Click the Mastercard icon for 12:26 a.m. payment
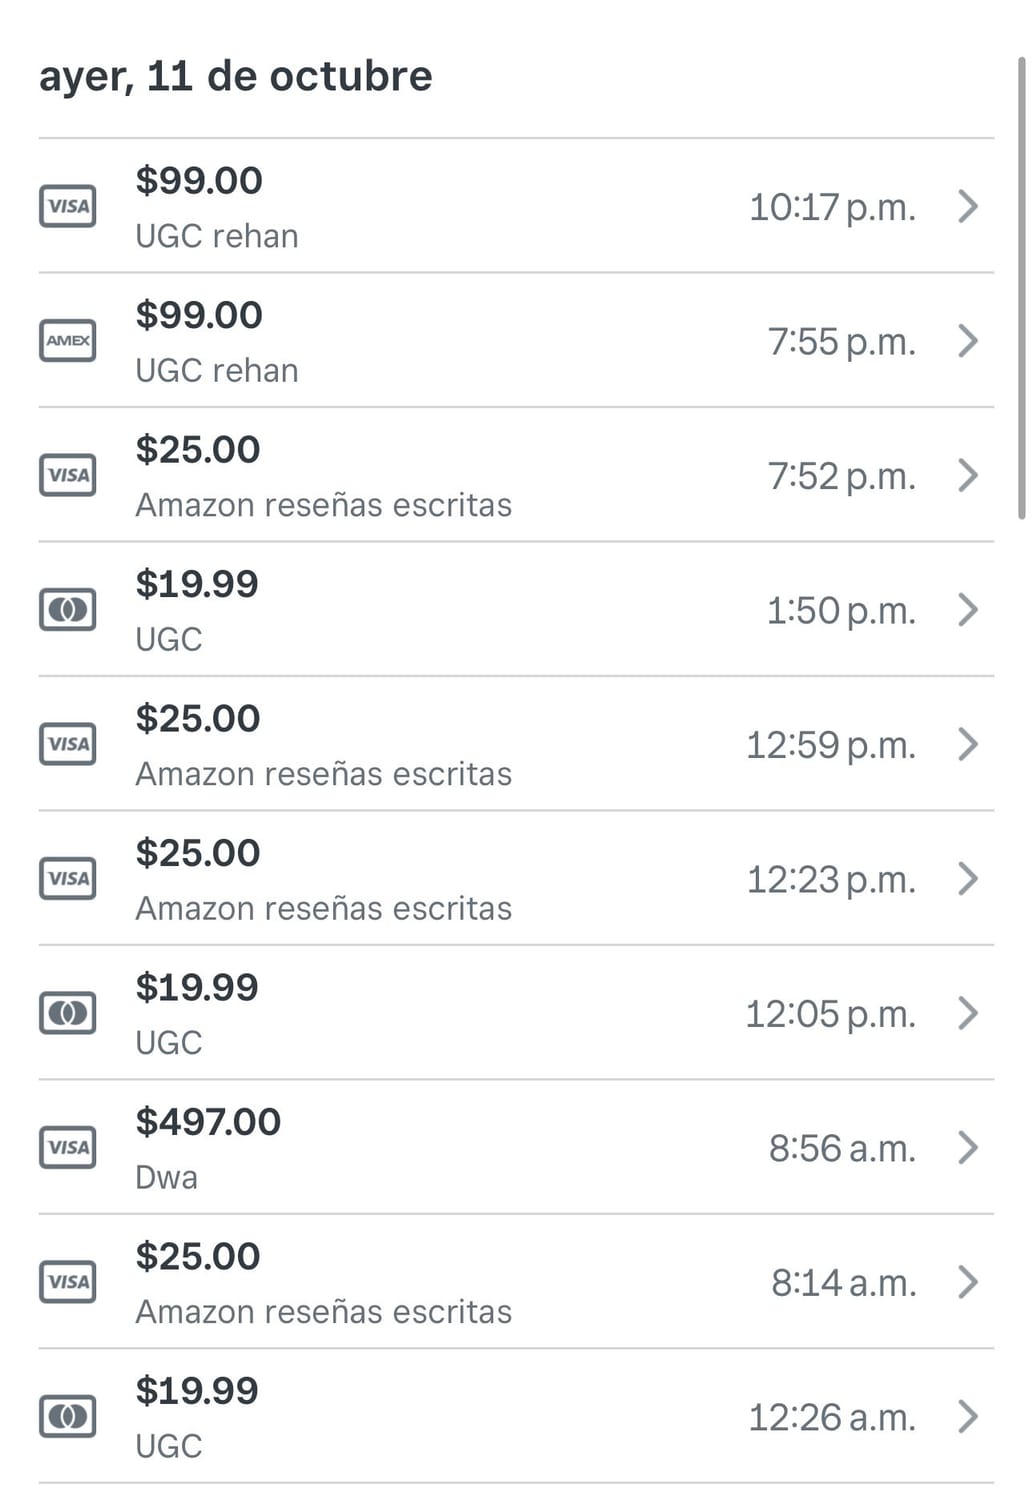Screen dimensions: 1033x1500 (x=68, y=1417)
